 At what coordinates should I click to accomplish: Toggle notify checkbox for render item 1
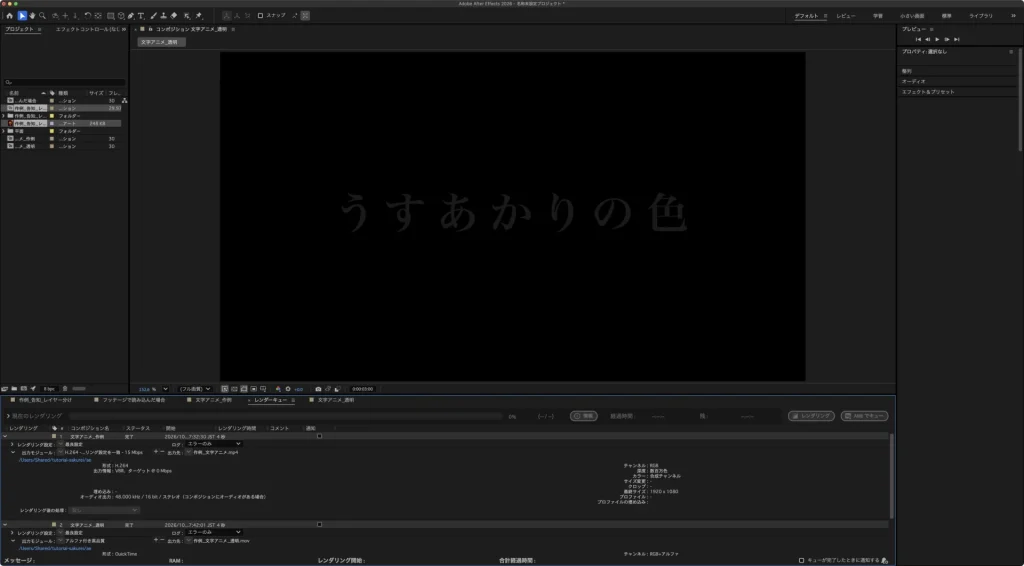[x=319, y=436]
